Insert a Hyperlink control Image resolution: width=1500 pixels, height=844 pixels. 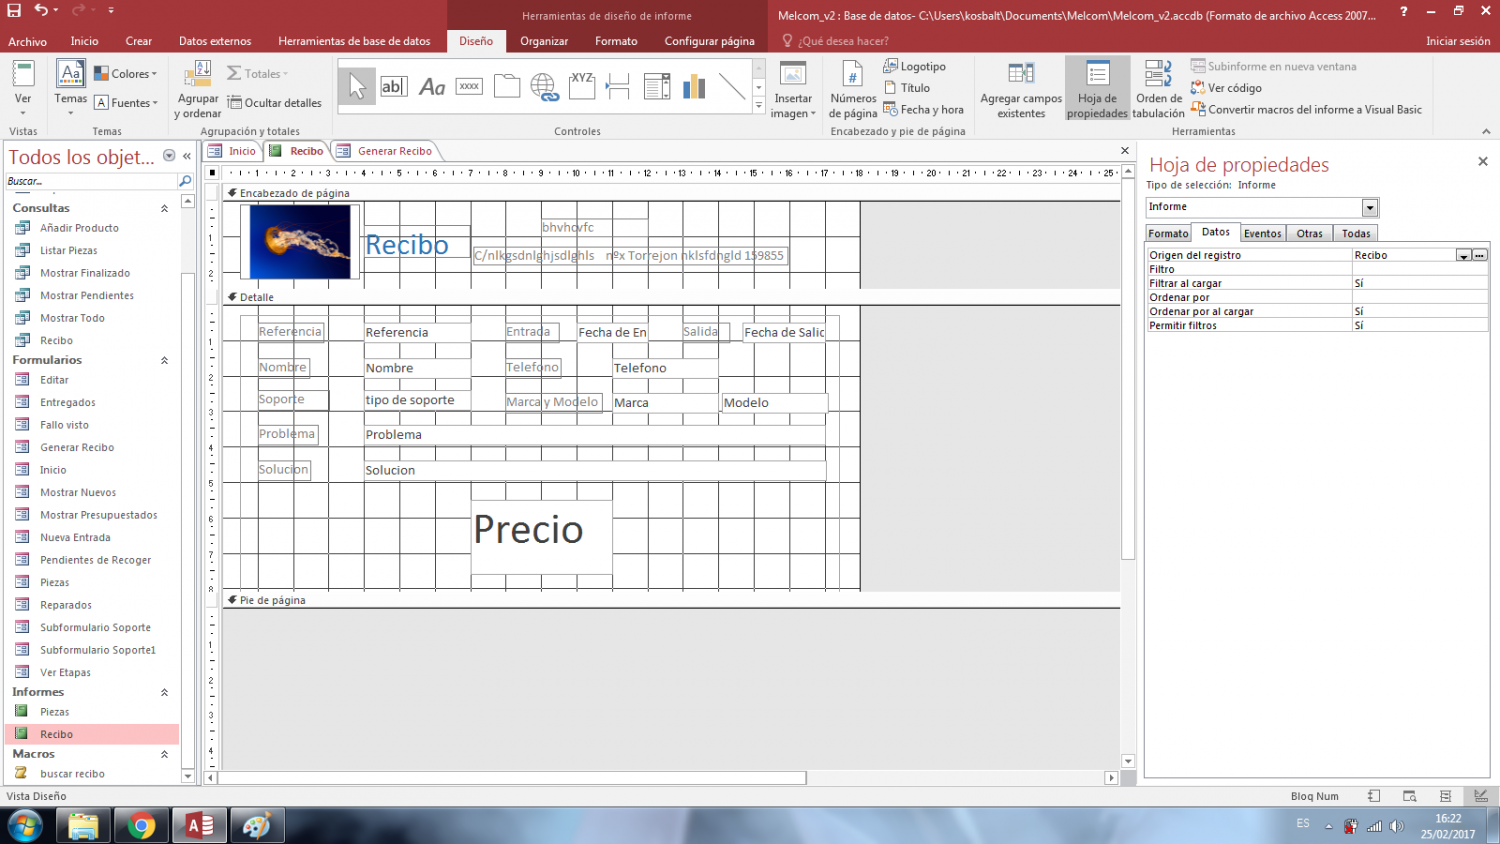pyautogui.click(x=544, y=87)
